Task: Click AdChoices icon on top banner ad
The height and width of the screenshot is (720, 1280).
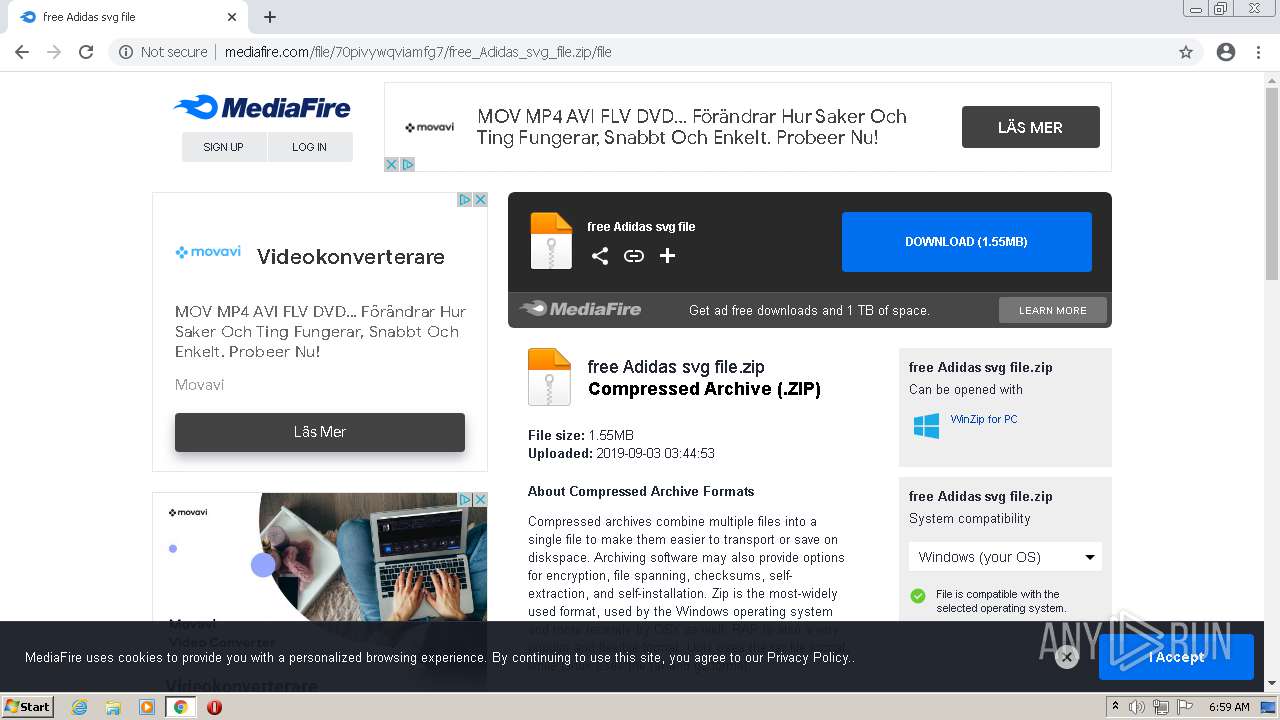Action: tap(407, 164)
